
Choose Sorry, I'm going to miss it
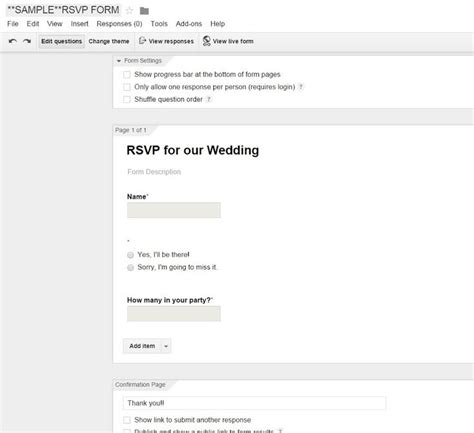[130, 267]
